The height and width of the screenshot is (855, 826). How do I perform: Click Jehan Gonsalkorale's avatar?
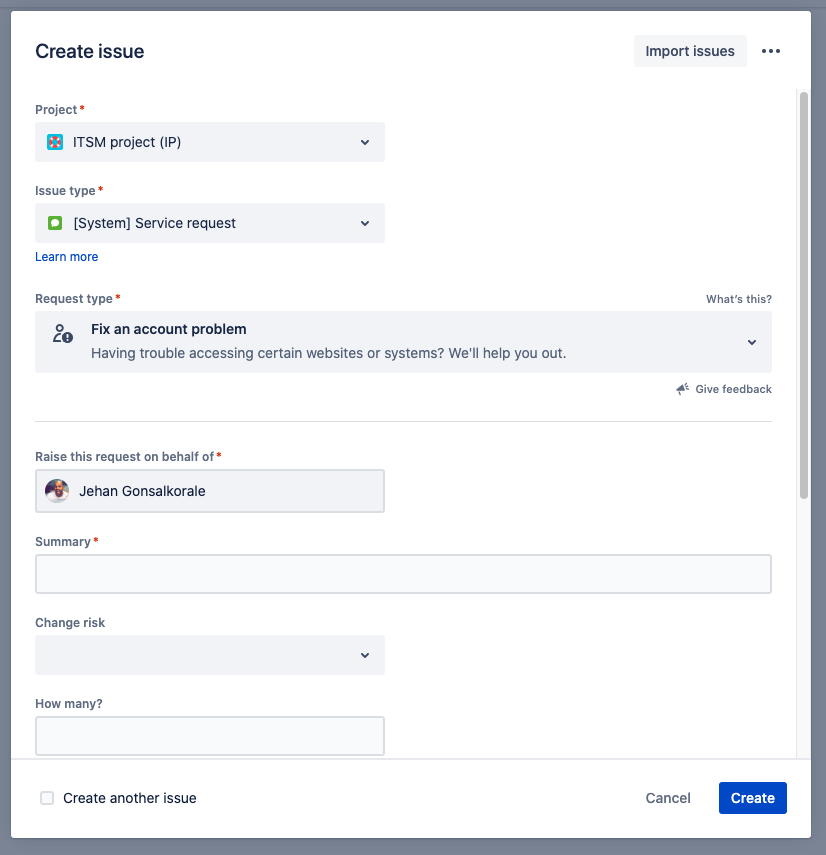tap(57, 491)
